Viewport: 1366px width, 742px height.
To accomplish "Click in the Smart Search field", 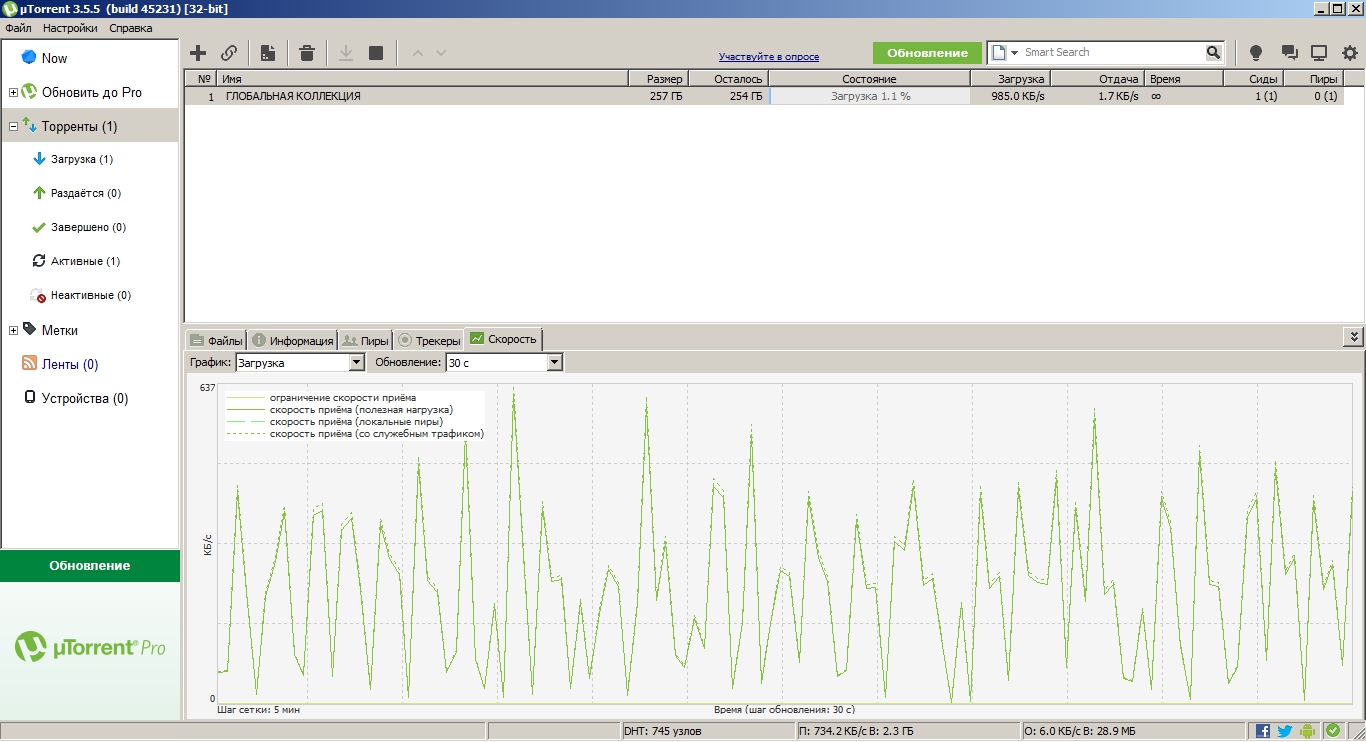I will [x=1113, y=52].
